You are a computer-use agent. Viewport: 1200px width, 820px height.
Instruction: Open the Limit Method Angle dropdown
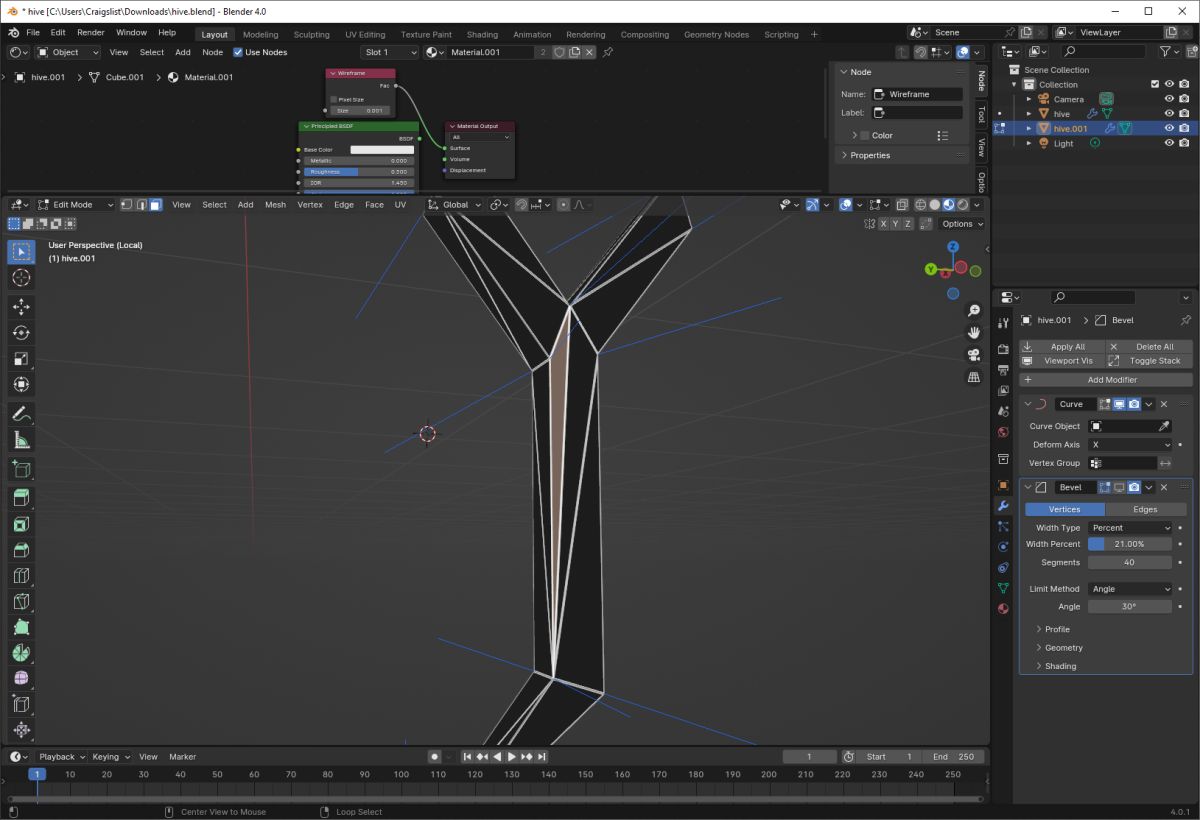pos(1130,589)
